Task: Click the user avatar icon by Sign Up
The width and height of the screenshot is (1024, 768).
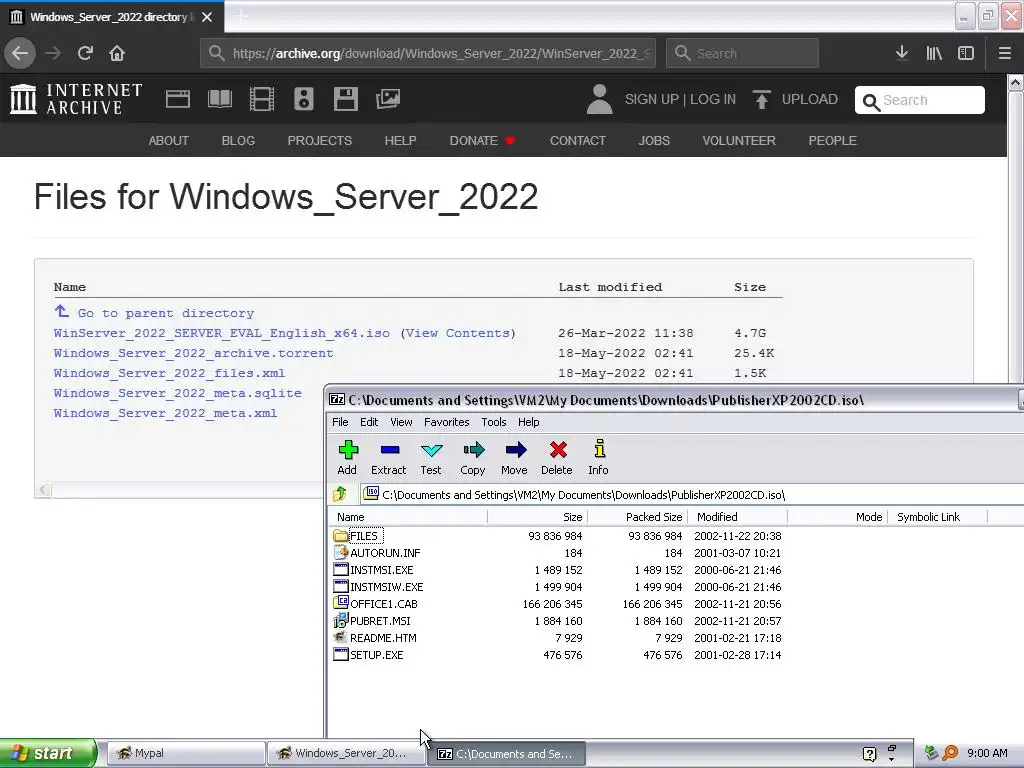Action: (x=600, y=99)
